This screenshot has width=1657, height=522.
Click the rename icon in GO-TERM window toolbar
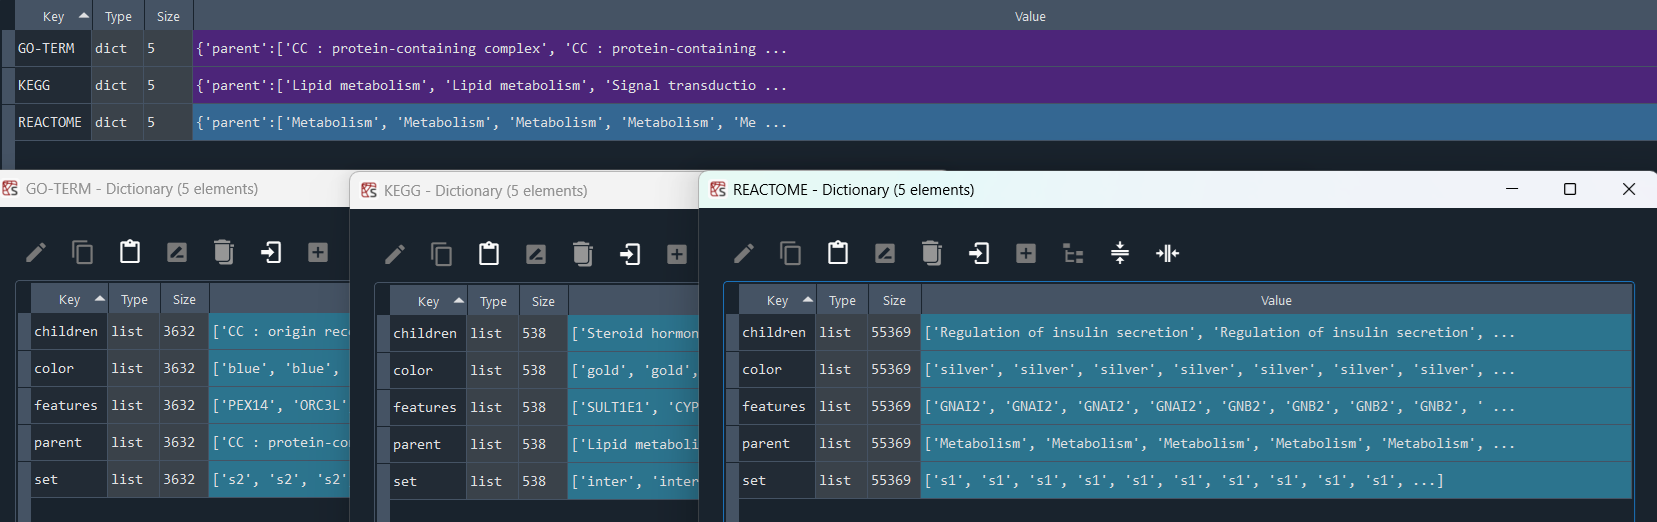[x=177, y=252]
